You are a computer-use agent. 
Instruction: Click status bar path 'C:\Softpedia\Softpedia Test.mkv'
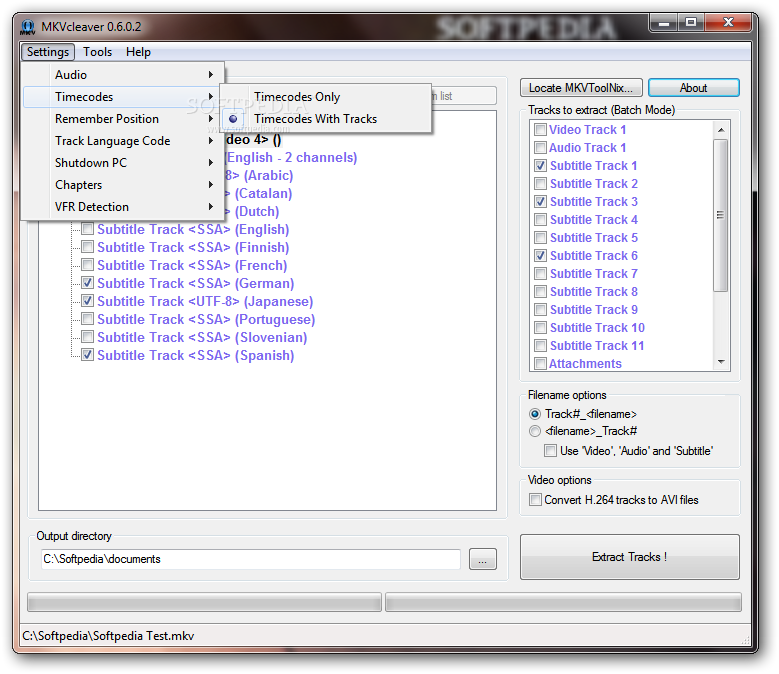click(108, 636)
